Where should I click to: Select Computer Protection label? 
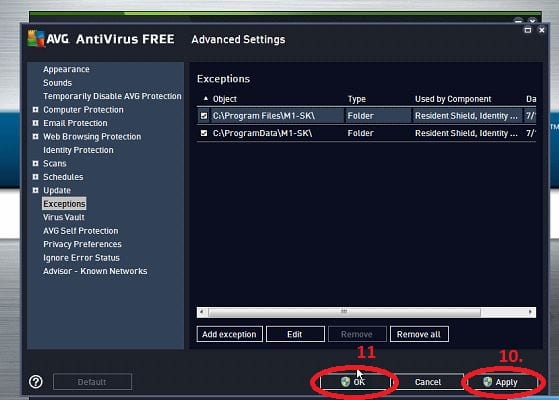pyautogui.click(x=83, y=109)
